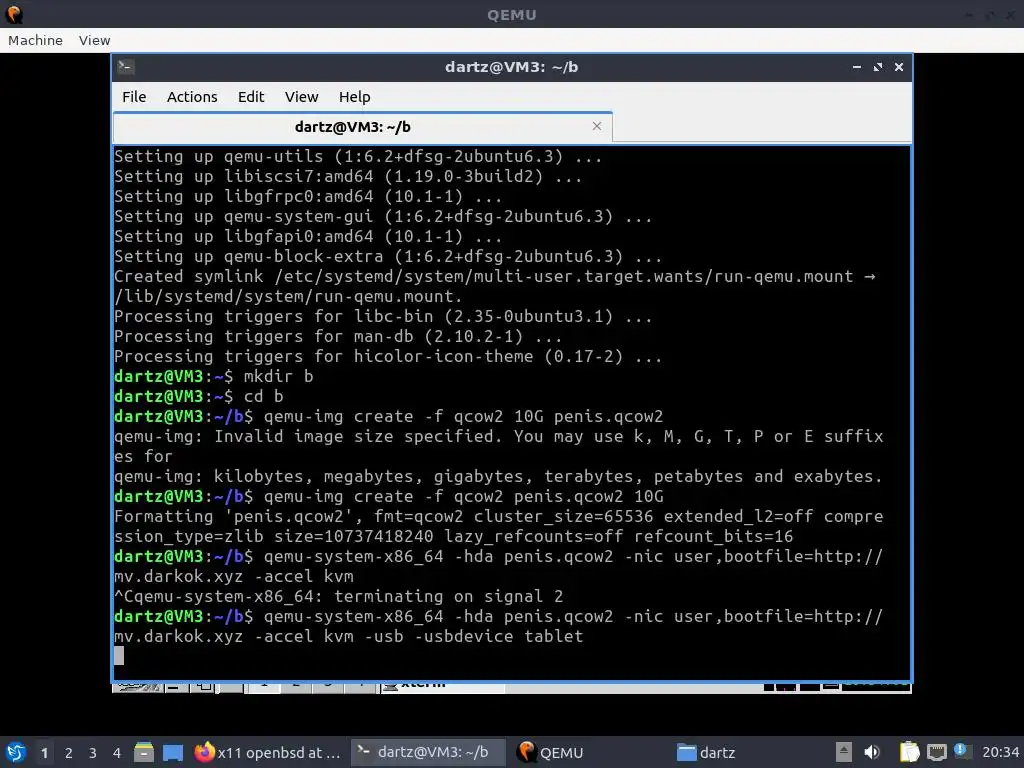1024x768 pixels.
Task: Click the QEMU logo in outer title bar
Action: [14, 14]
